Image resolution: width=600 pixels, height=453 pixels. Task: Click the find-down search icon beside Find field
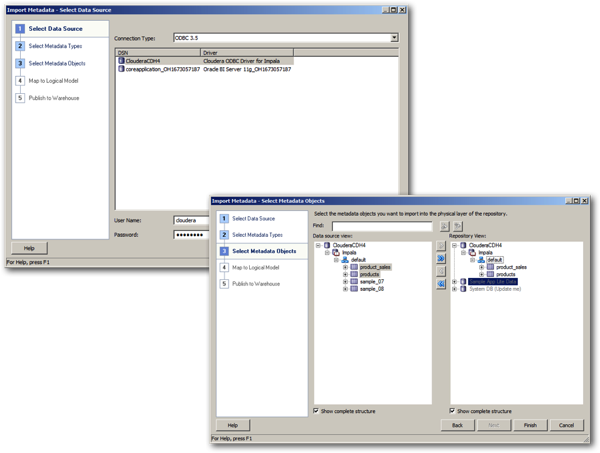coord(444,226)
